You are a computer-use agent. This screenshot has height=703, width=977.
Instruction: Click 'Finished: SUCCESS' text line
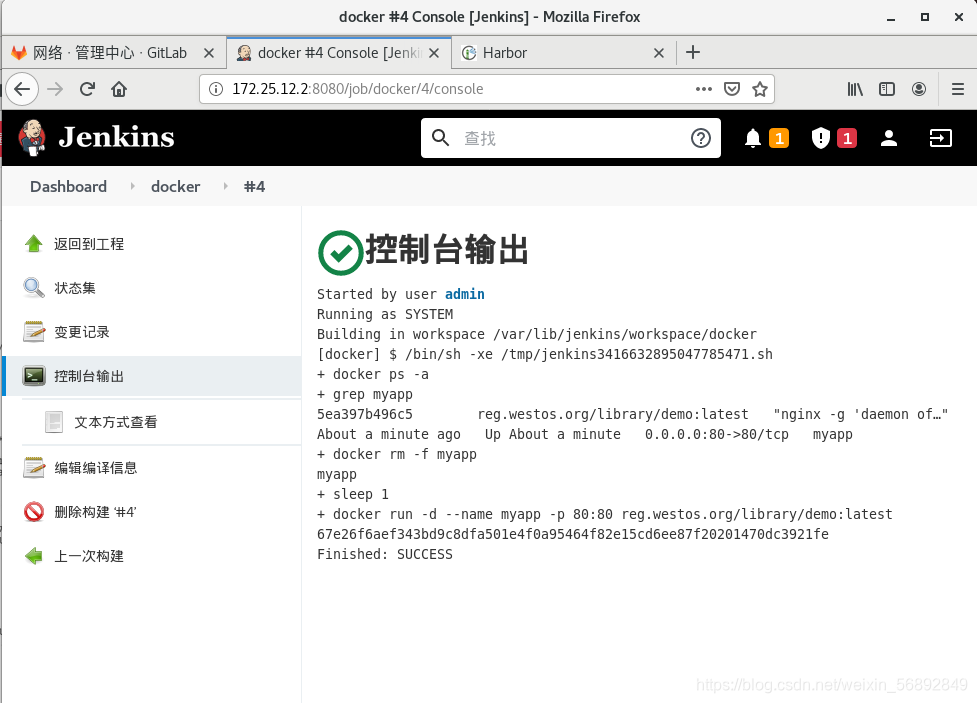point(384,554)
